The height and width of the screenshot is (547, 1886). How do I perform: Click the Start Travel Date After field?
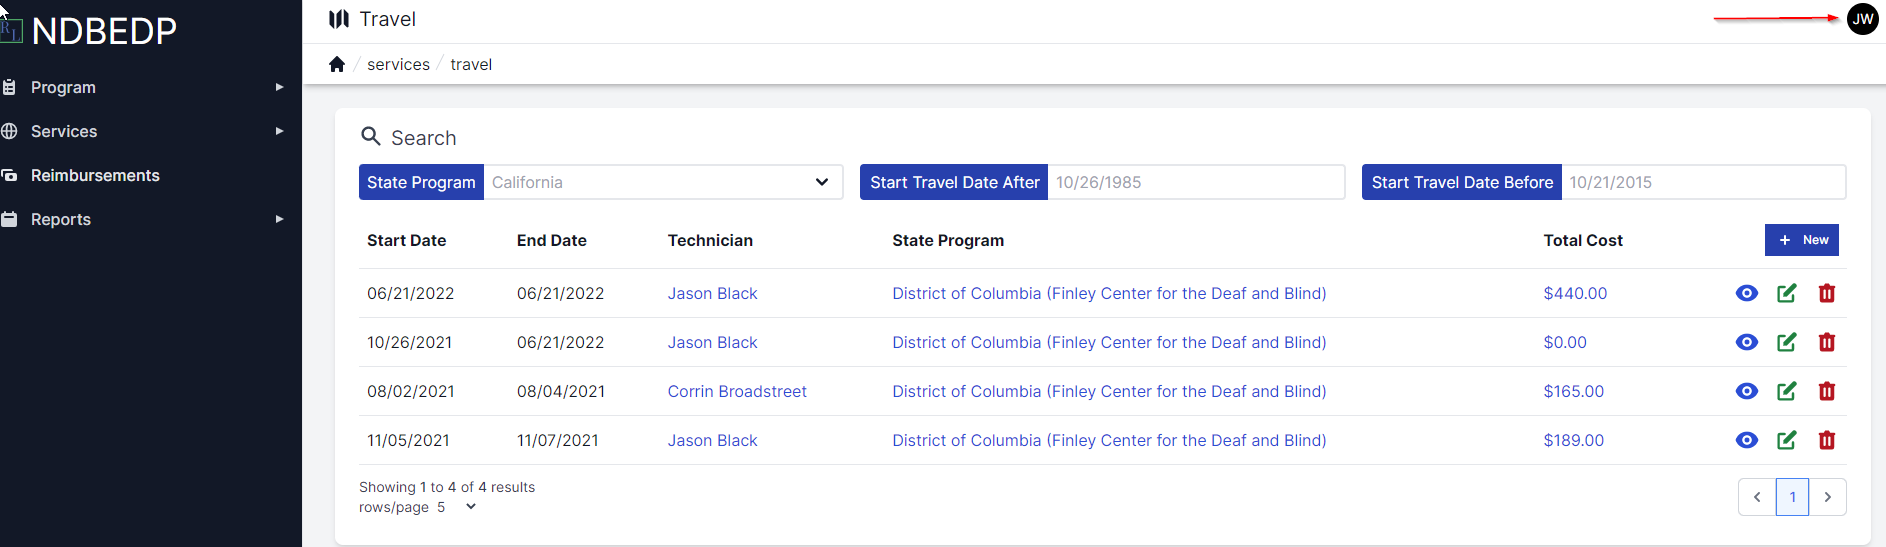click(x=1195, y=182)
